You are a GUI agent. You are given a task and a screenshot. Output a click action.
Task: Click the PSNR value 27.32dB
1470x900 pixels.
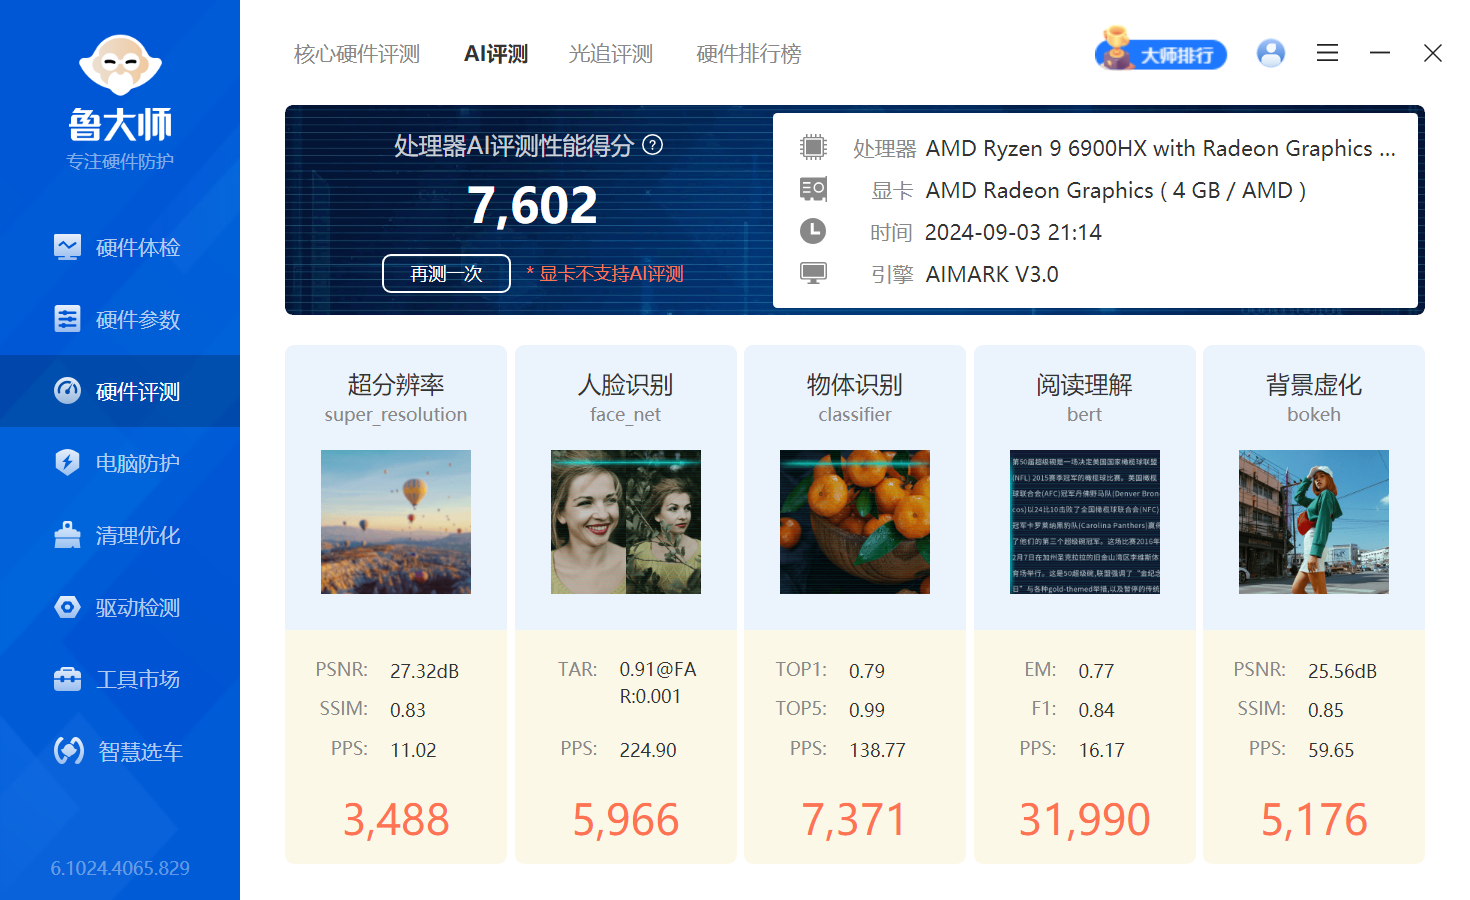coord(424,671)
